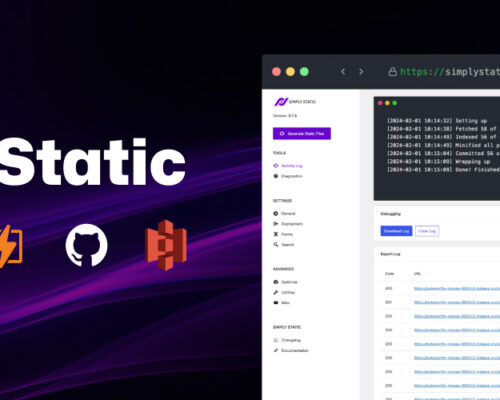Open the Changelog entry
This screenshot has width=500, height=400.
tap(287, 340)
